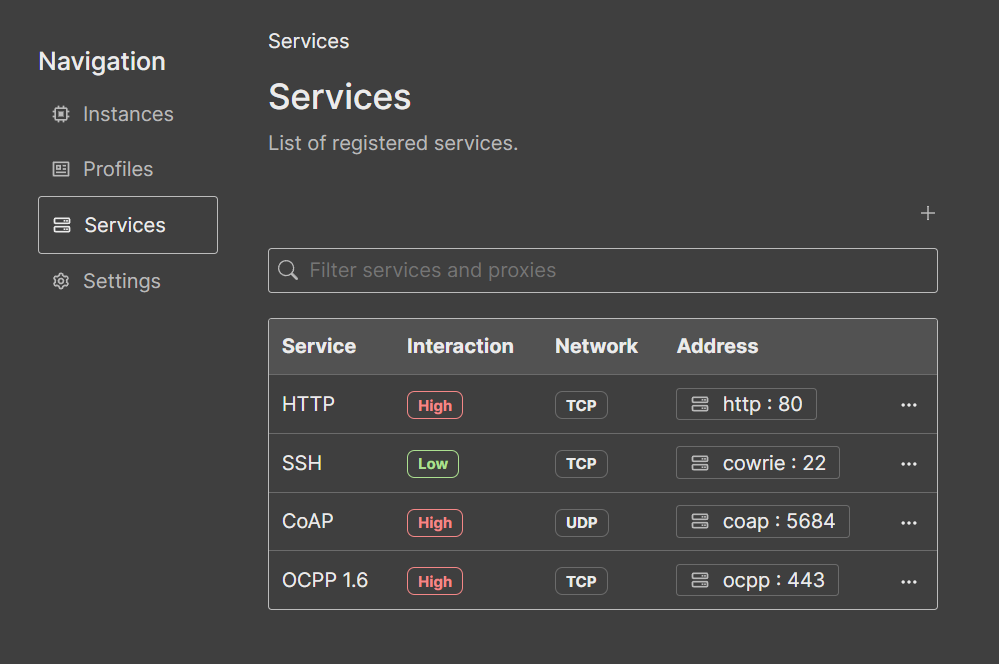Click the search magnifier icon
The height and width of the screenshot is (664, 999).
coord(288,270)
